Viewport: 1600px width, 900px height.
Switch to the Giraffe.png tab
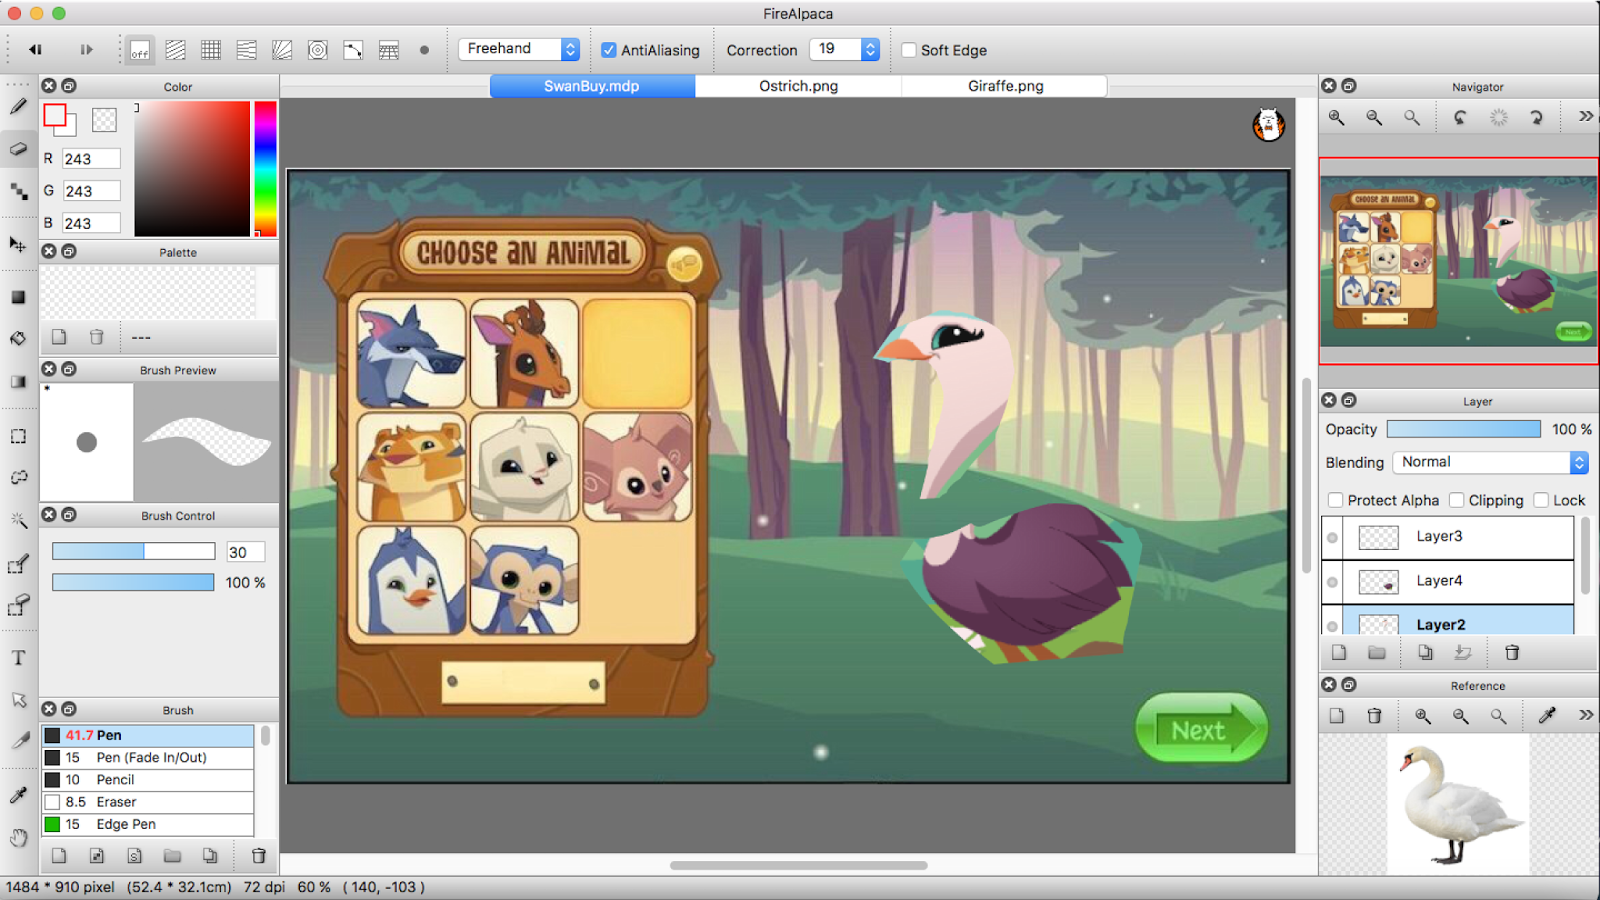tap(1005, 86)
